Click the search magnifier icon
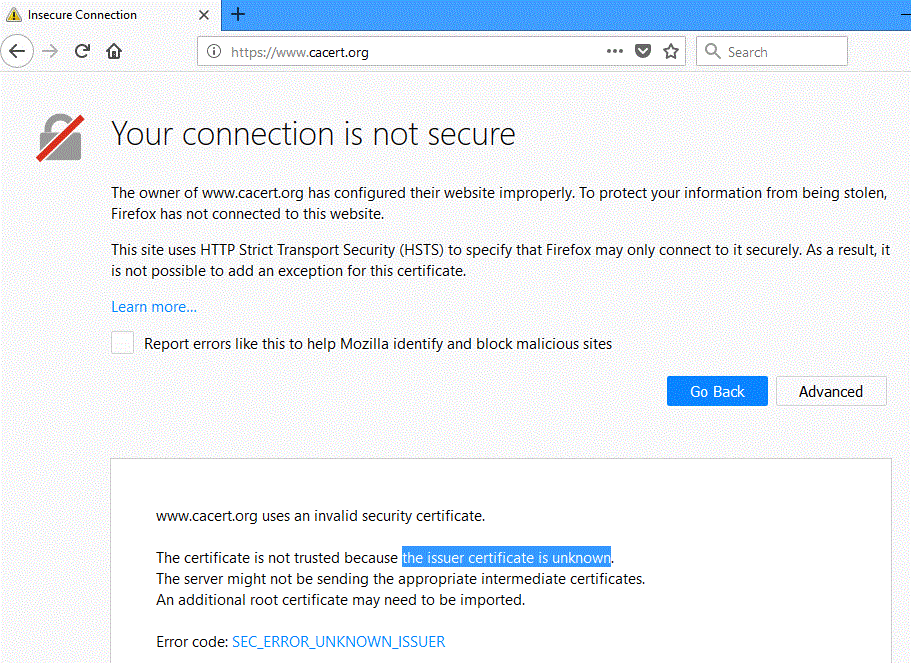 tap(712, 52)
